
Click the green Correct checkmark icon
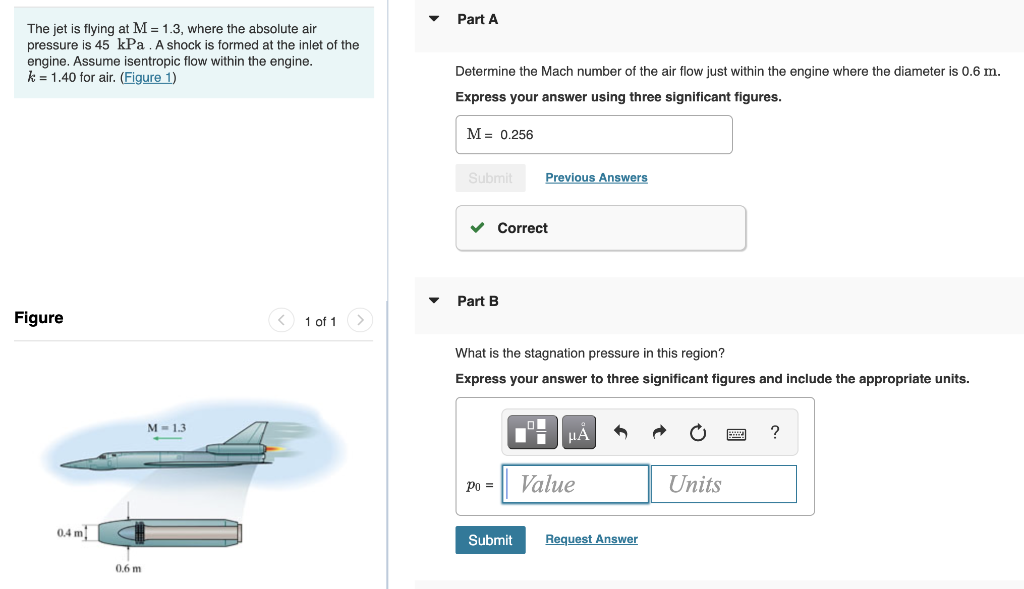[477, 228]
